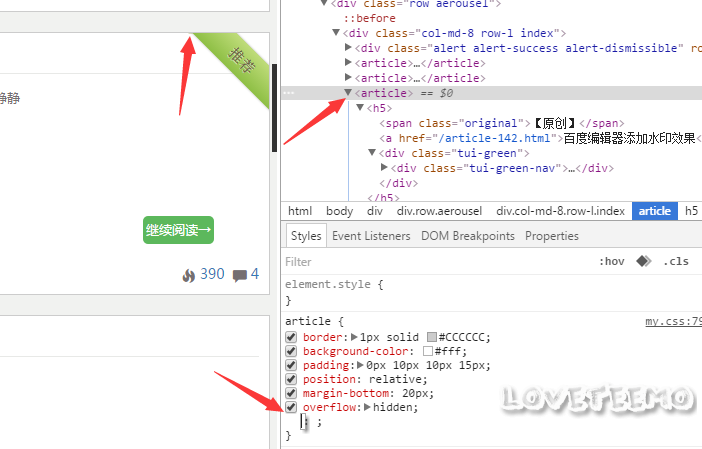The height and width of the screenshot is (449, 702).
Task: Uncheck the border property checkbox
Action: coord(292,337)
